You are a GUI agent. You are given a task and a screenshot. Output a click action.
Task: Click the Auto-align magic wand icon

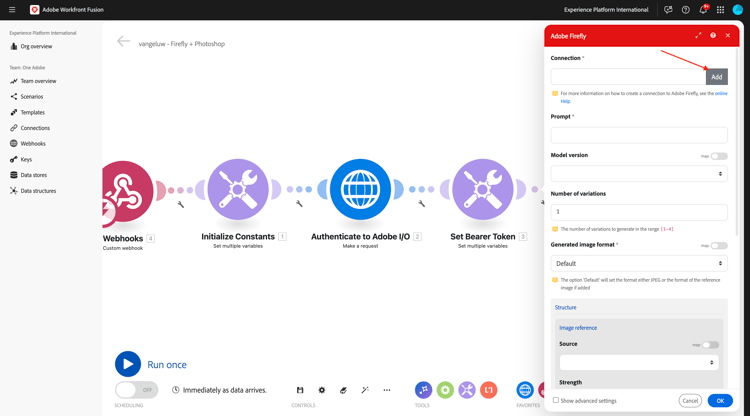point(365,390)
